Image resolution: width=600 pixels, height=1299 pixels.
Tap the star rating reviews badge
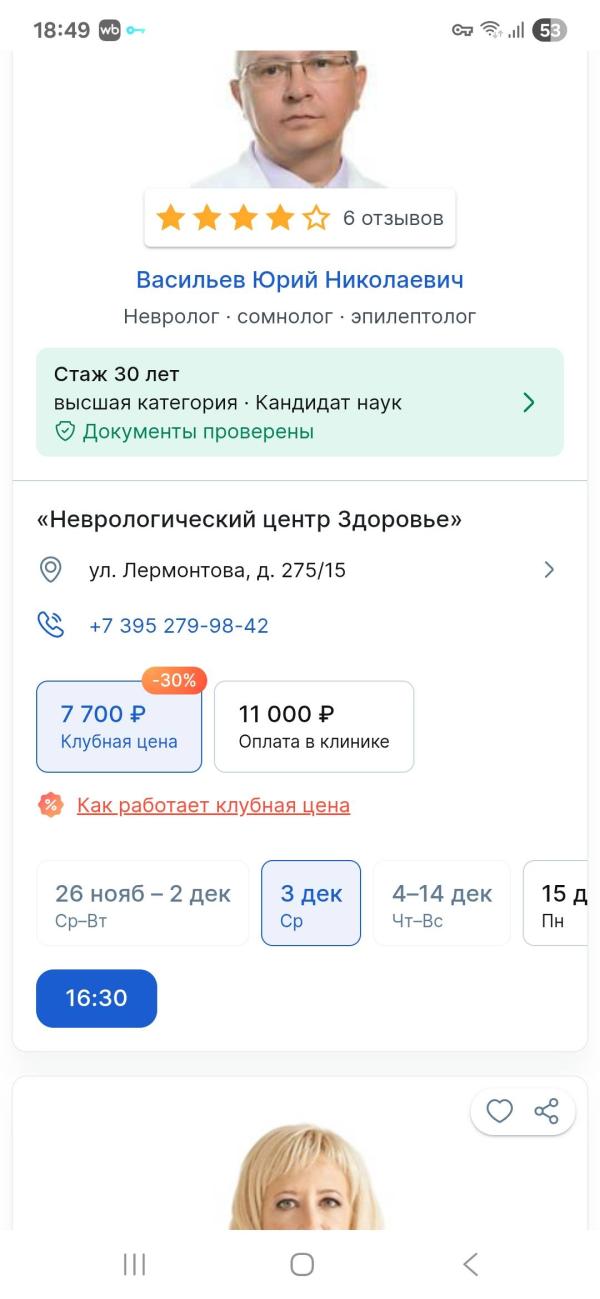[300, 218]
